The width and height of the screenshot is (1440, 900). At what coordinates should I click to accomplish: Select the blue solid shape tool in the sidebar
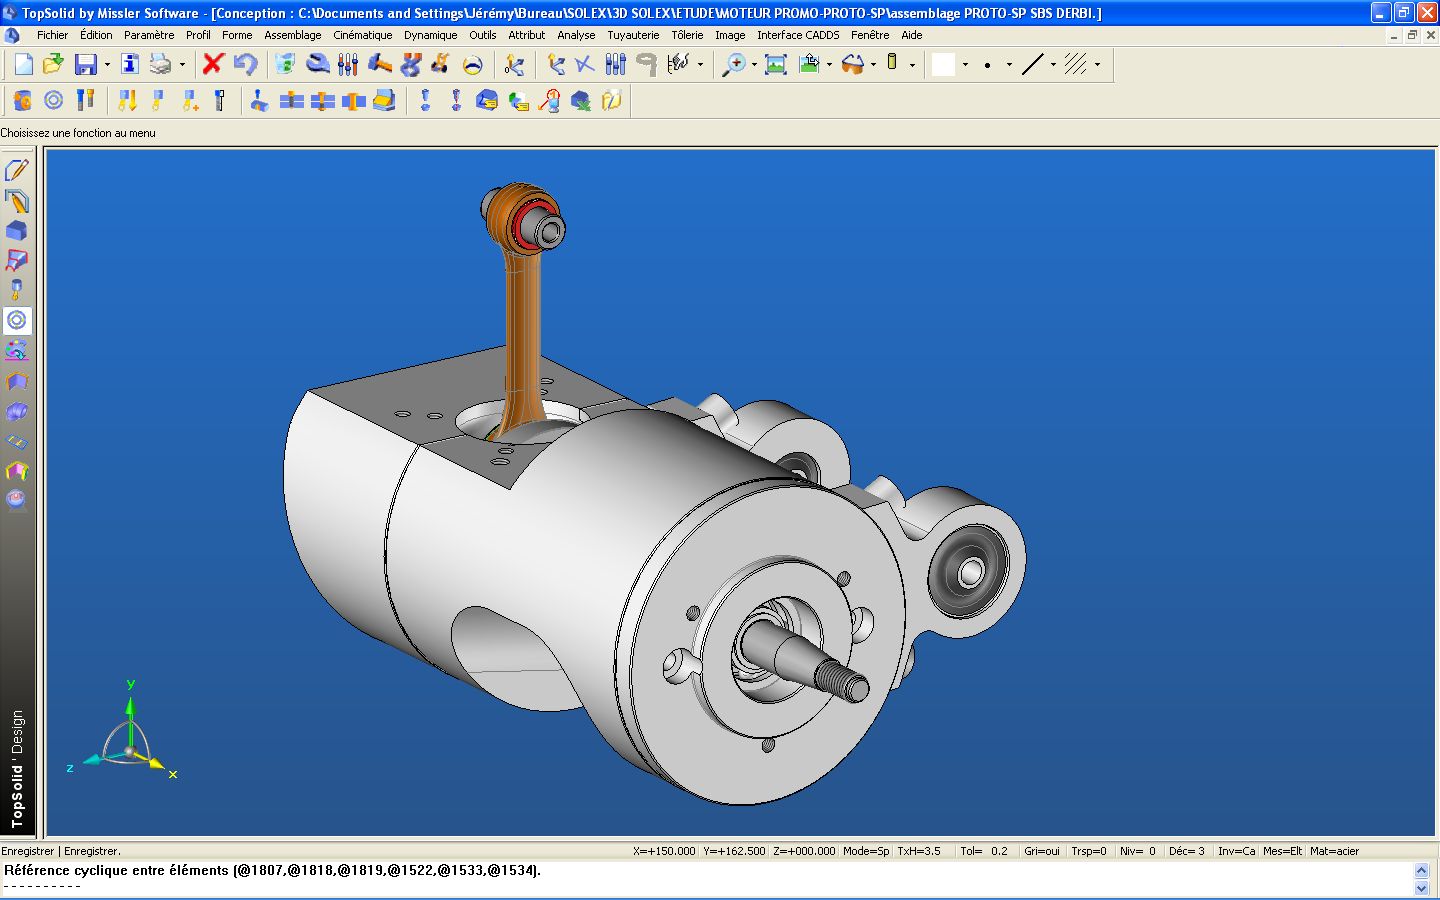[x=17, y=231]
